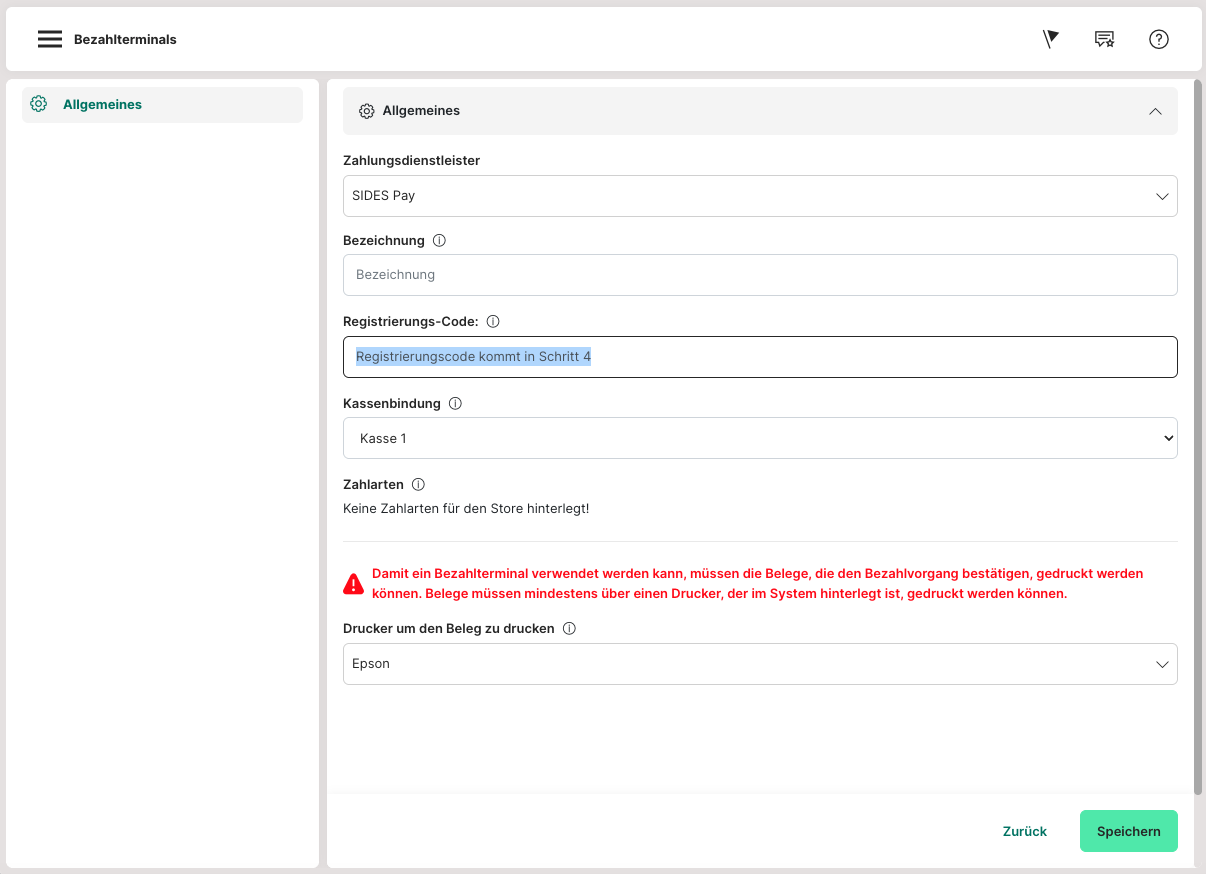The image size is (1206, 874).
Task: Open the feedback chat icon
Action: point(1104,39)
